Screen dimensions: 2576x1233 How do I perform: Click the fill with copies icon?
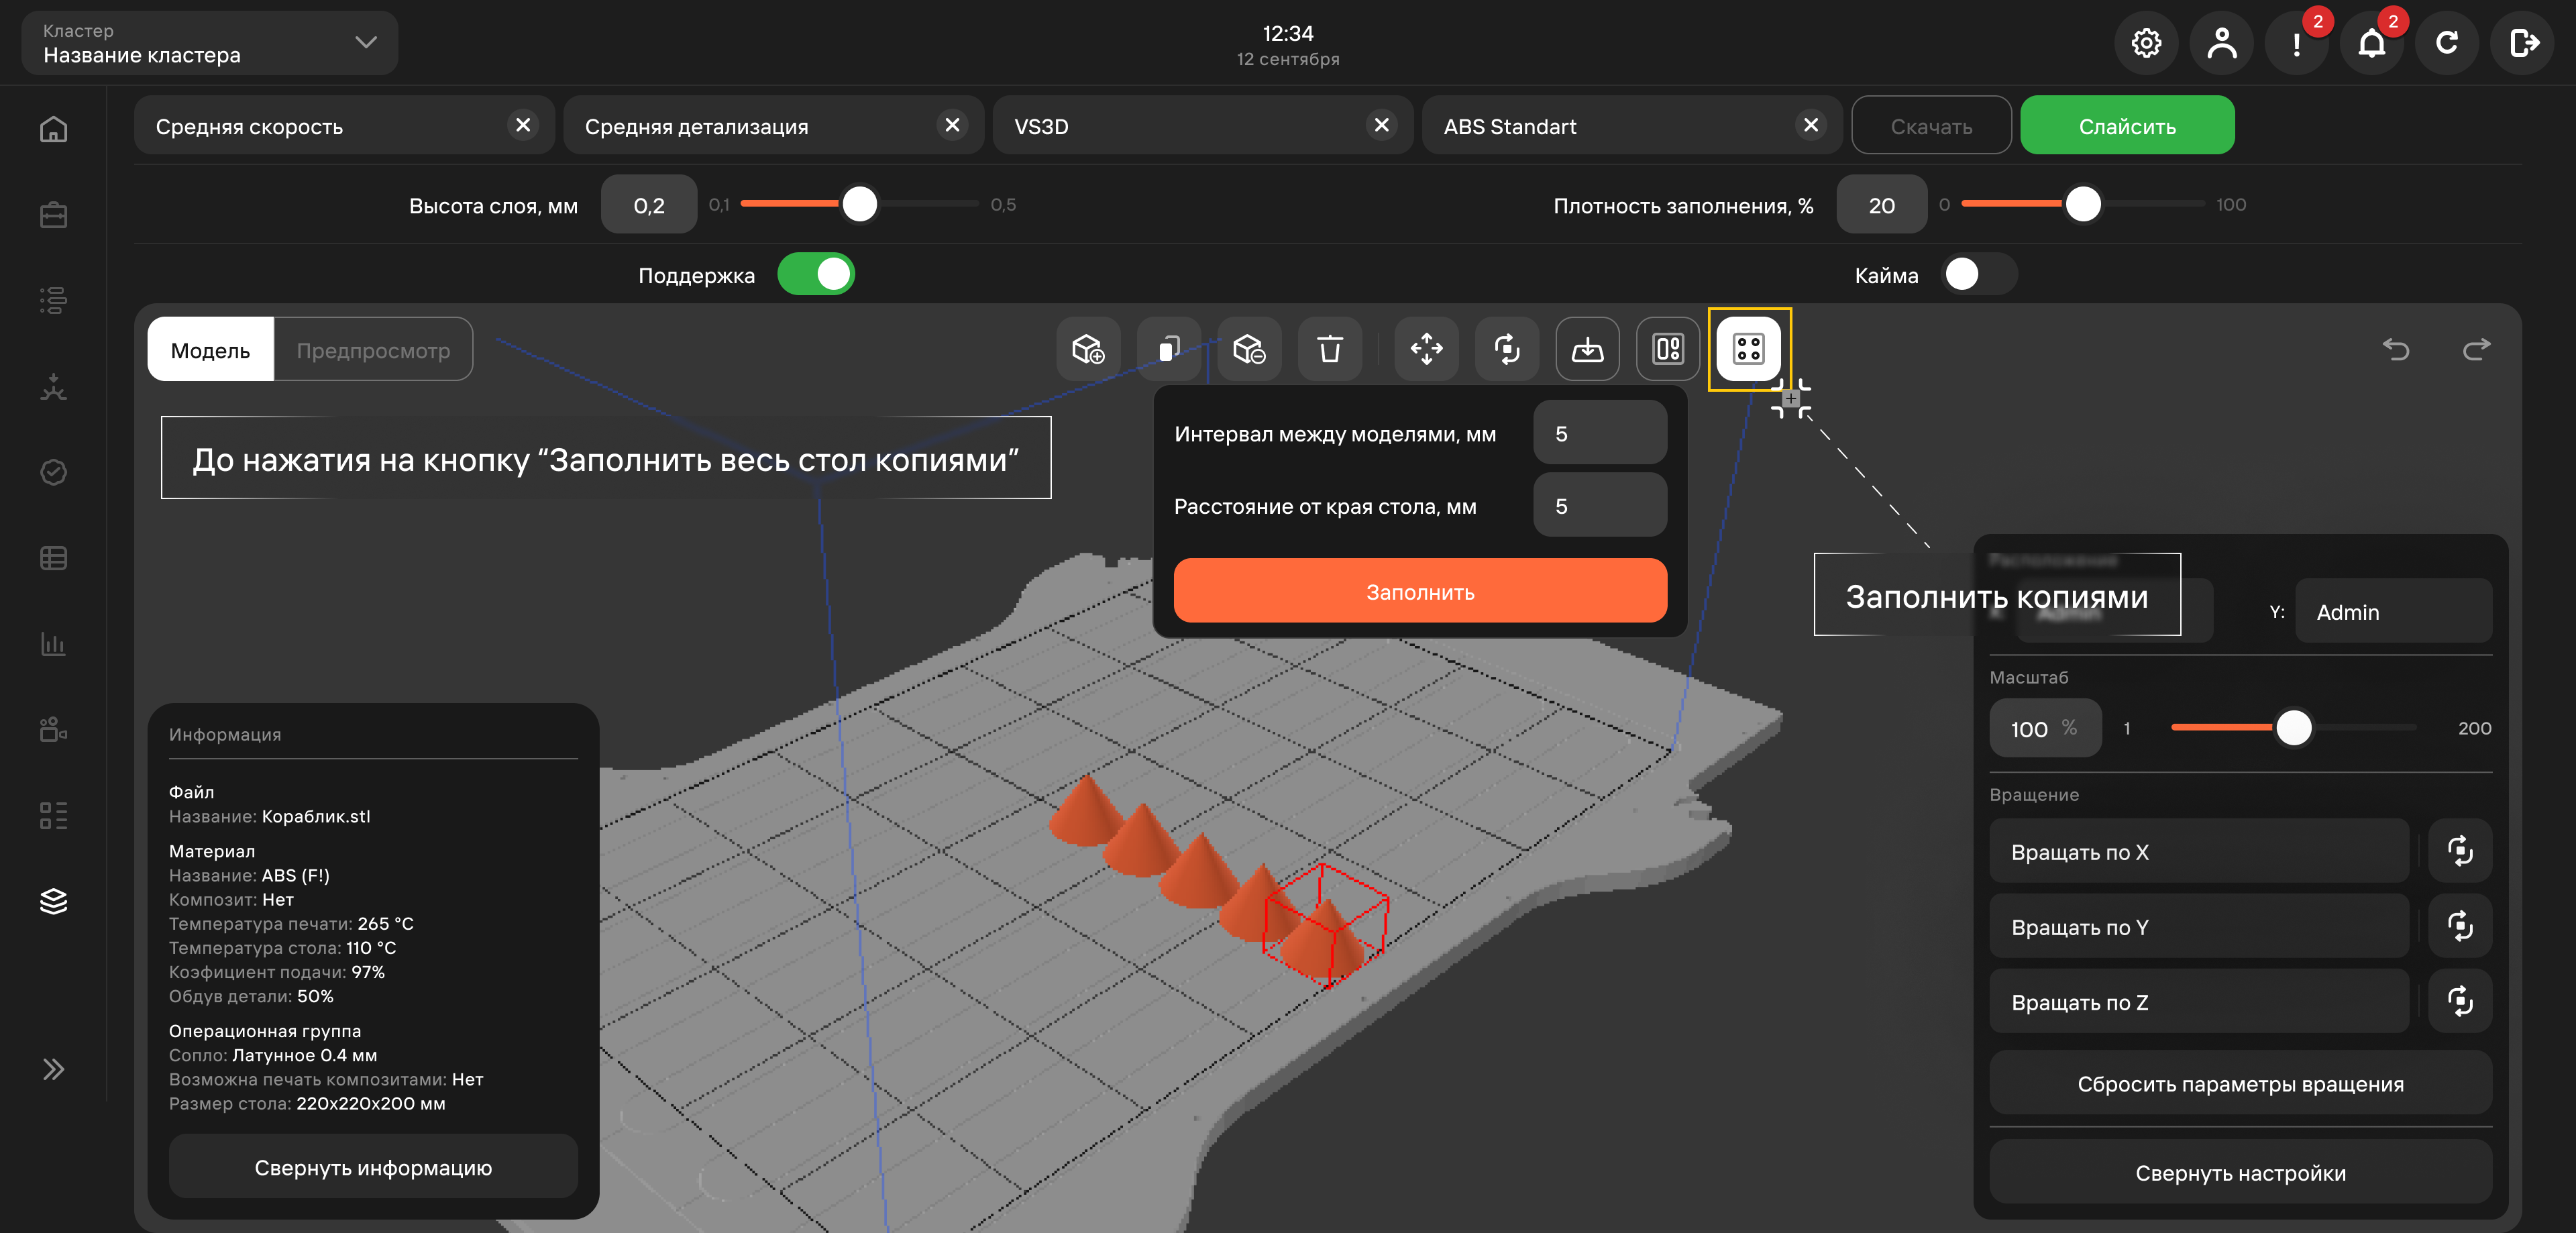click(x=1748, y=349)
